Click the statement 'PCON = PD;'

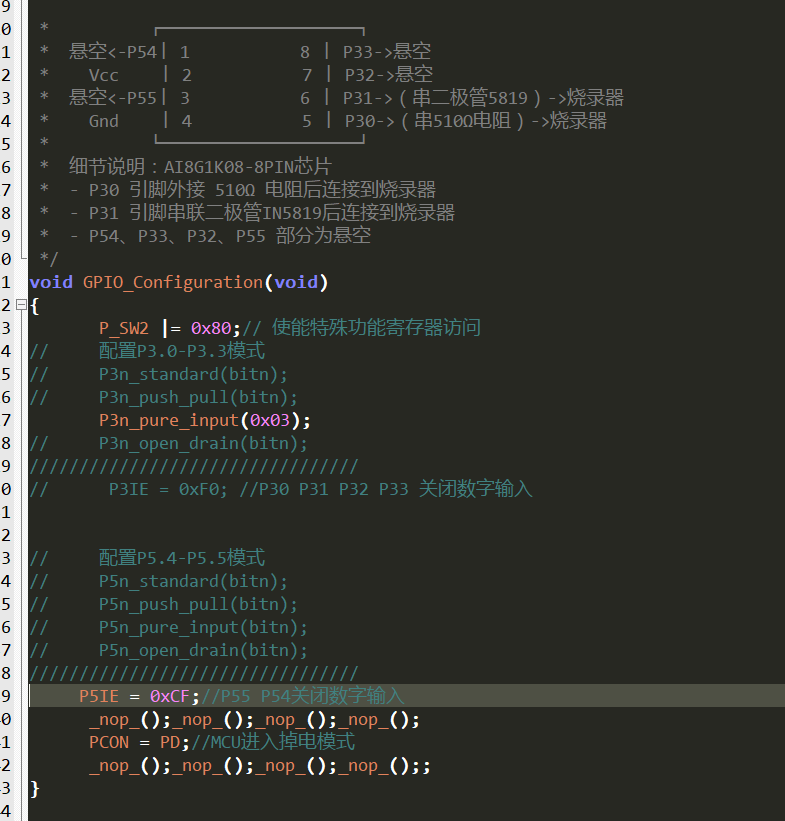[139, 742]
